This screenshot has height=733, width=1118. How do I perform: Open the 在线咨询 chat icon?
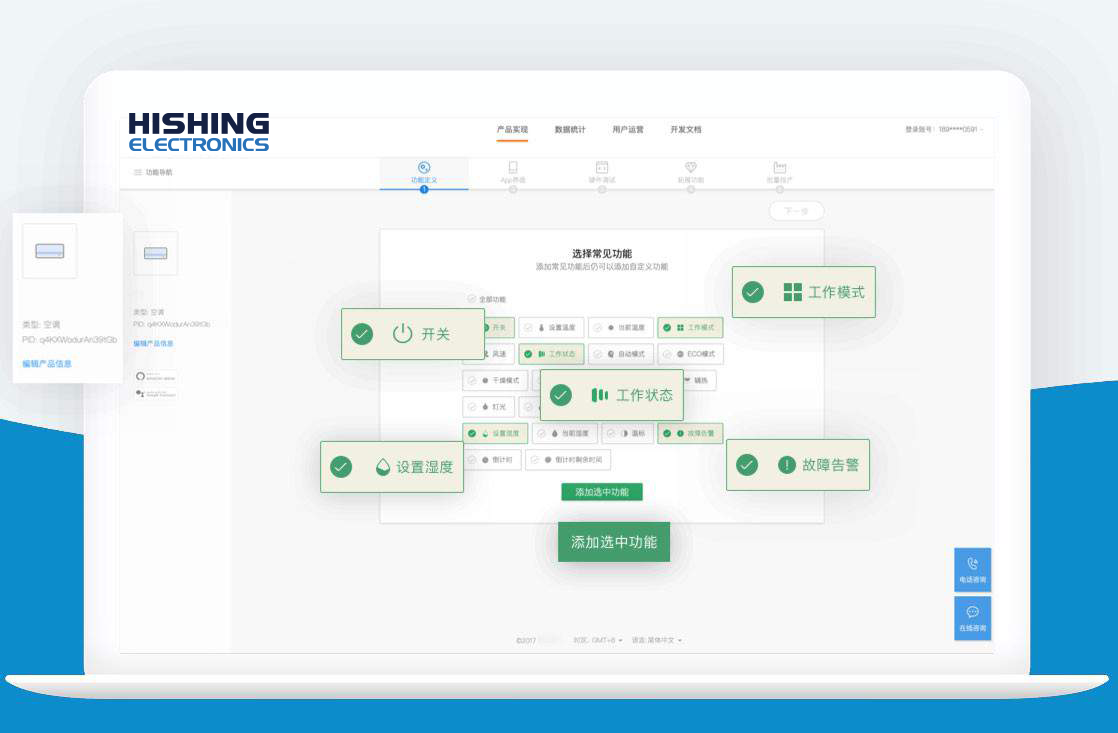tap(972, 613)
